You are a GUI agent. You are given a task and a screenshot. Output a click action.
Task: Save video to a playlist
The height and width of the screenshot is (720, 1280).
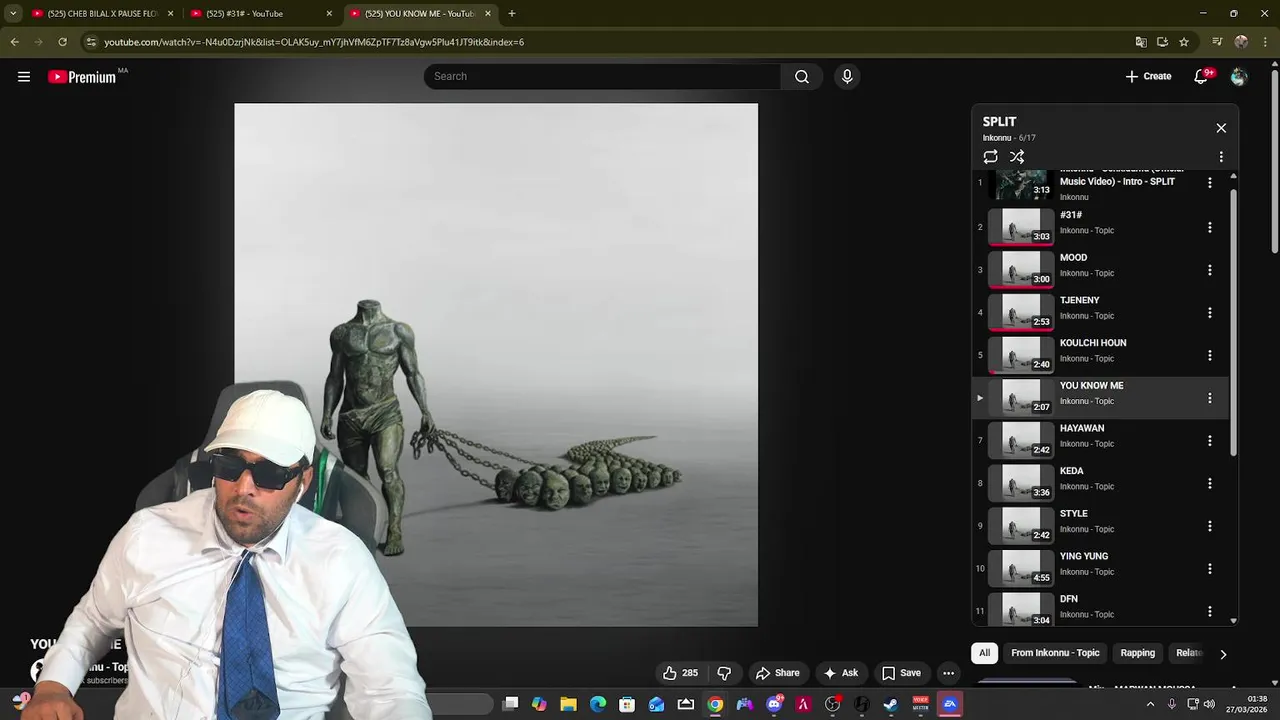coord(901,673)
